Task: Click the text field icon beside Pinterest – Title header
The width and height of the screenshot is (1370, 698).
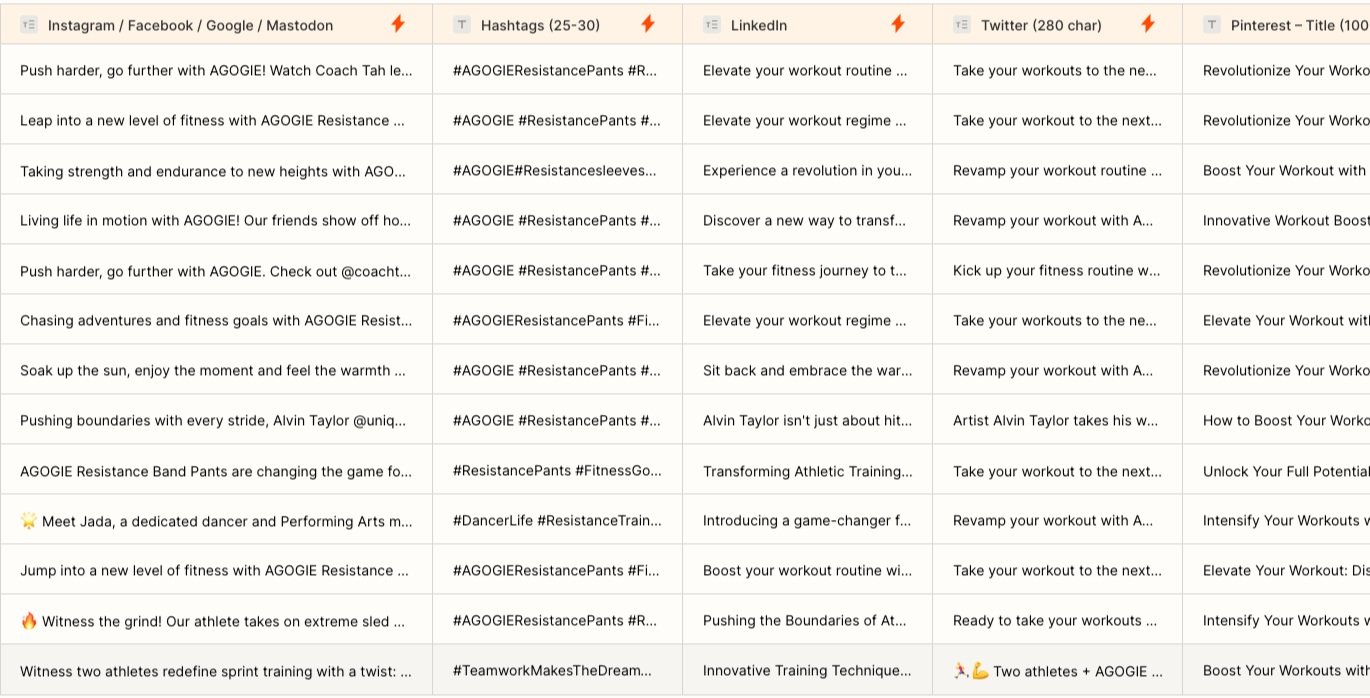Action: pos(1212,25)
